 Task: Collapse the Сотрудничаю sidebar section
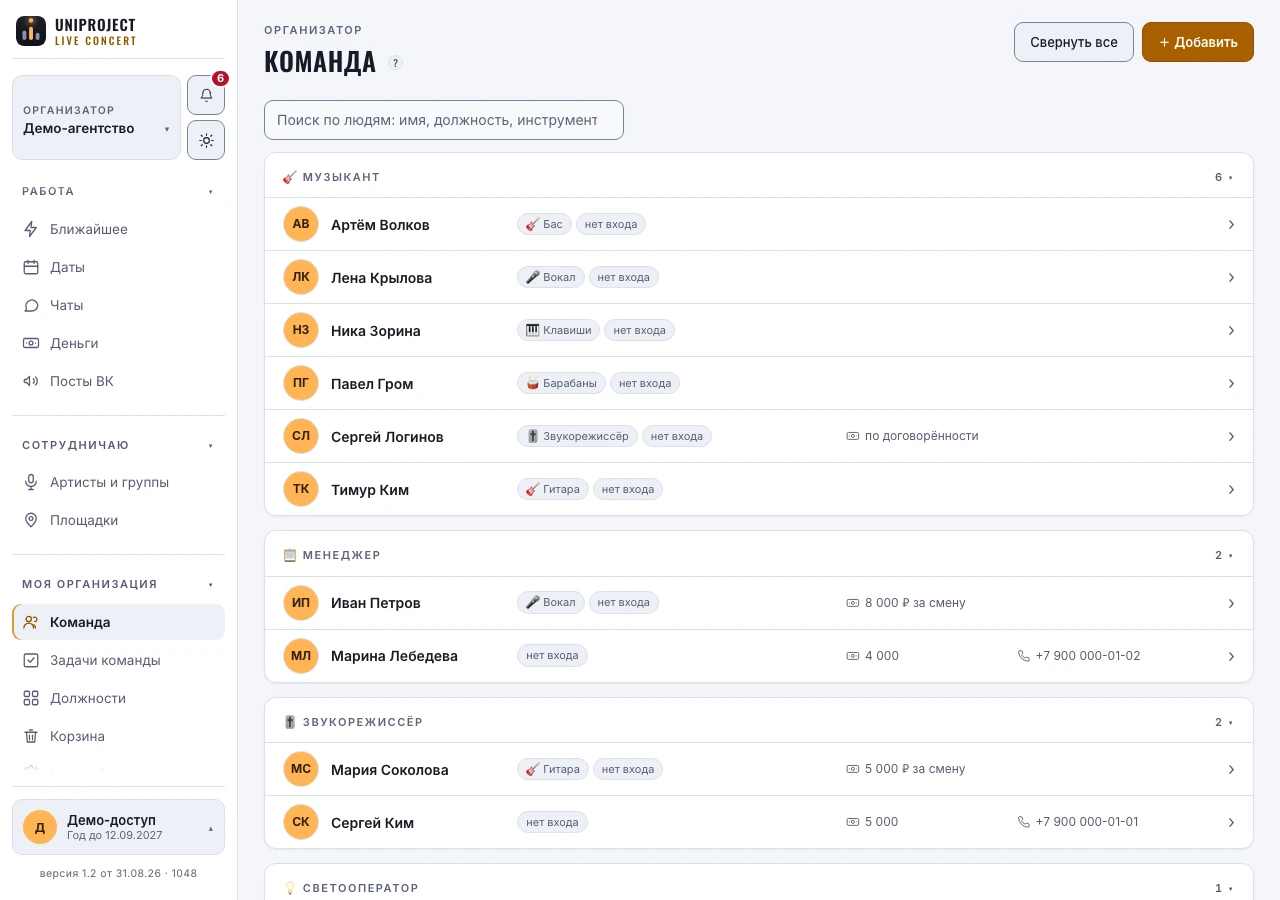(x=118, y=445)
